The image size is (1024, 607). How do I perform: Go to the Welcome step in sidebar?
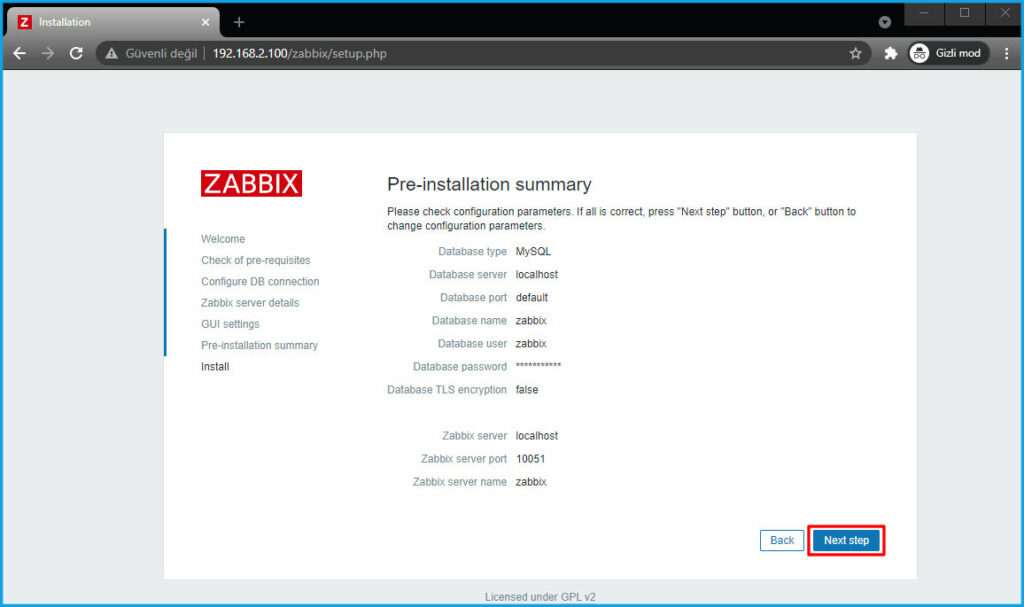pos(223,239)
